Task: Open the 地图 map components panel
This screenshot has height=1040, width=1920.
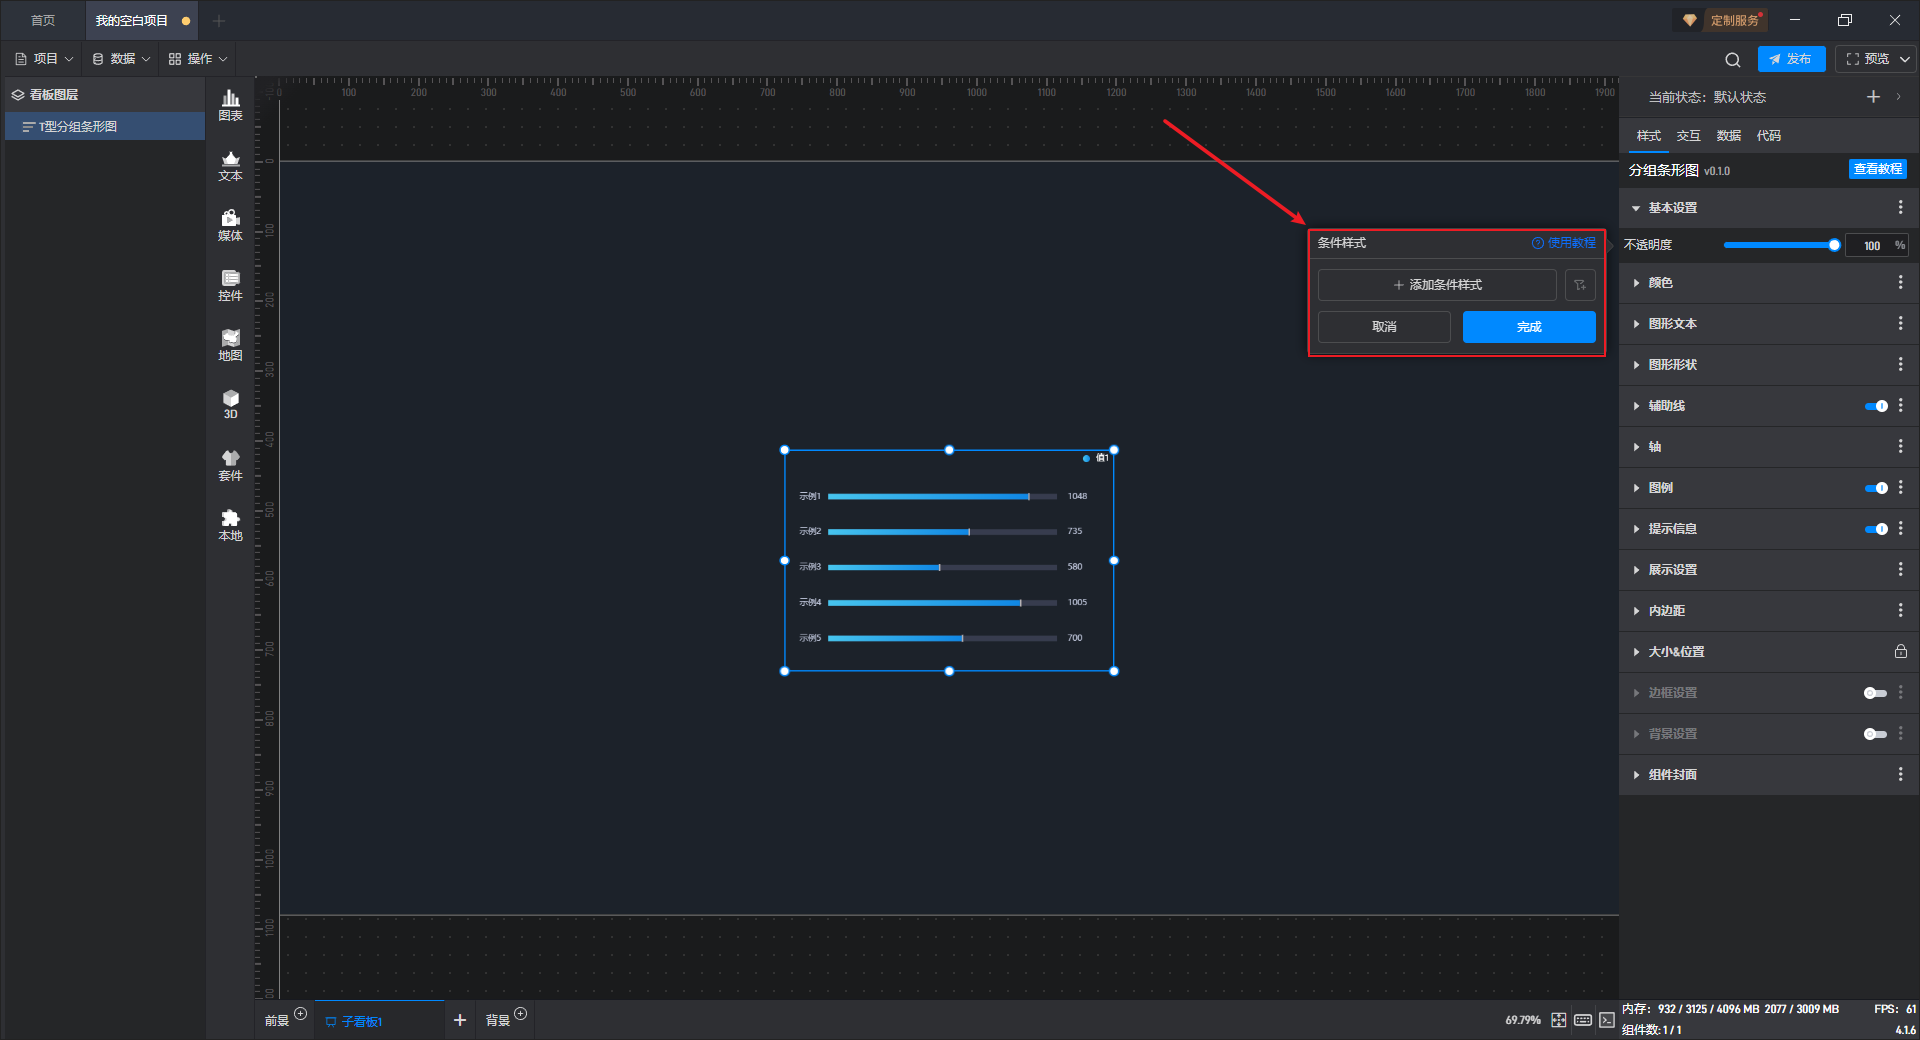Action: (x=230, y=345)
